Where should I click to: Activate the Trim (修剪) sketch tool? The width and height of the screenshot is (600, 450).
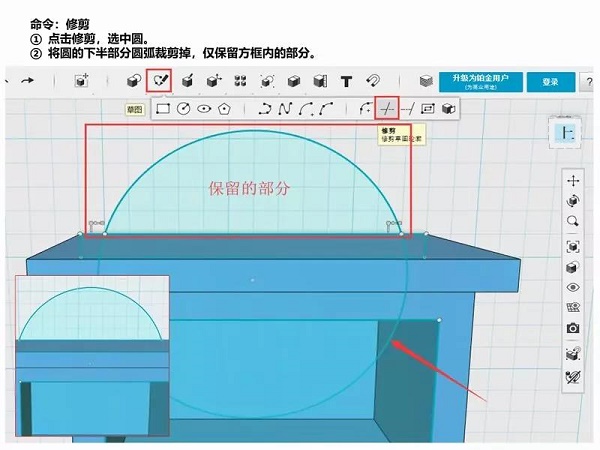[x=387, y=108]
